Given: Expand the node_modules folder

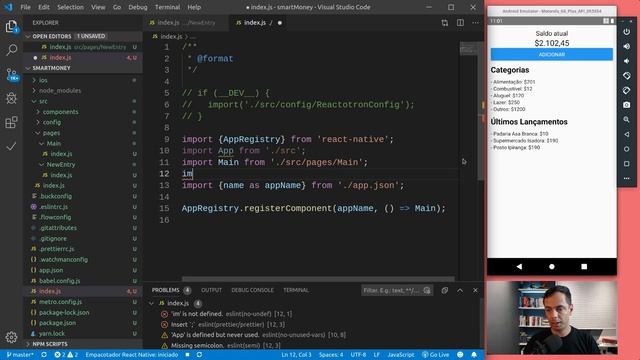Looking at the screenshot, I should point(83,91).
